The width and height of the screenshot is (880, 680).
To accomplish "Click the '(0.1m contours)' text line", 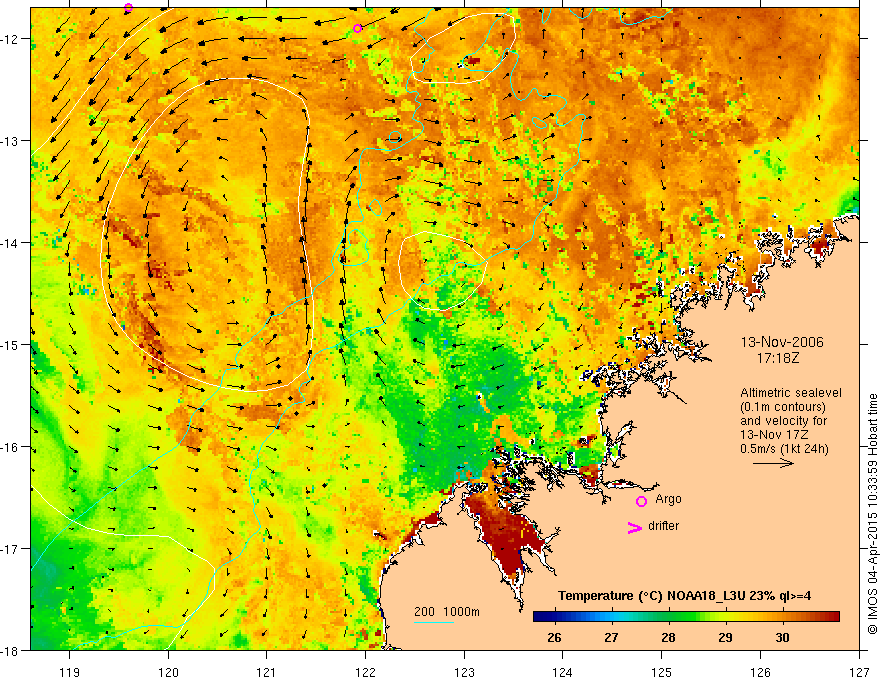I will [x=783, y=407].
